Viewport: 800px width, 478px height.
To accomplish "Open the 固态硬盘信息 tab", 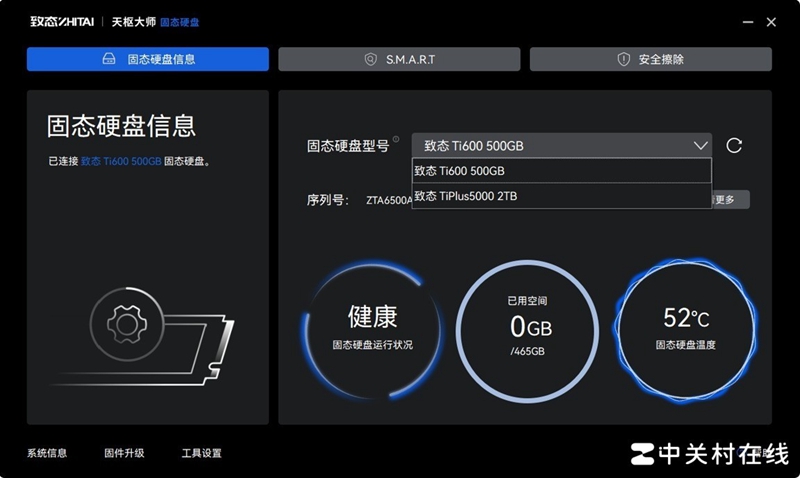I will point(147,59).
